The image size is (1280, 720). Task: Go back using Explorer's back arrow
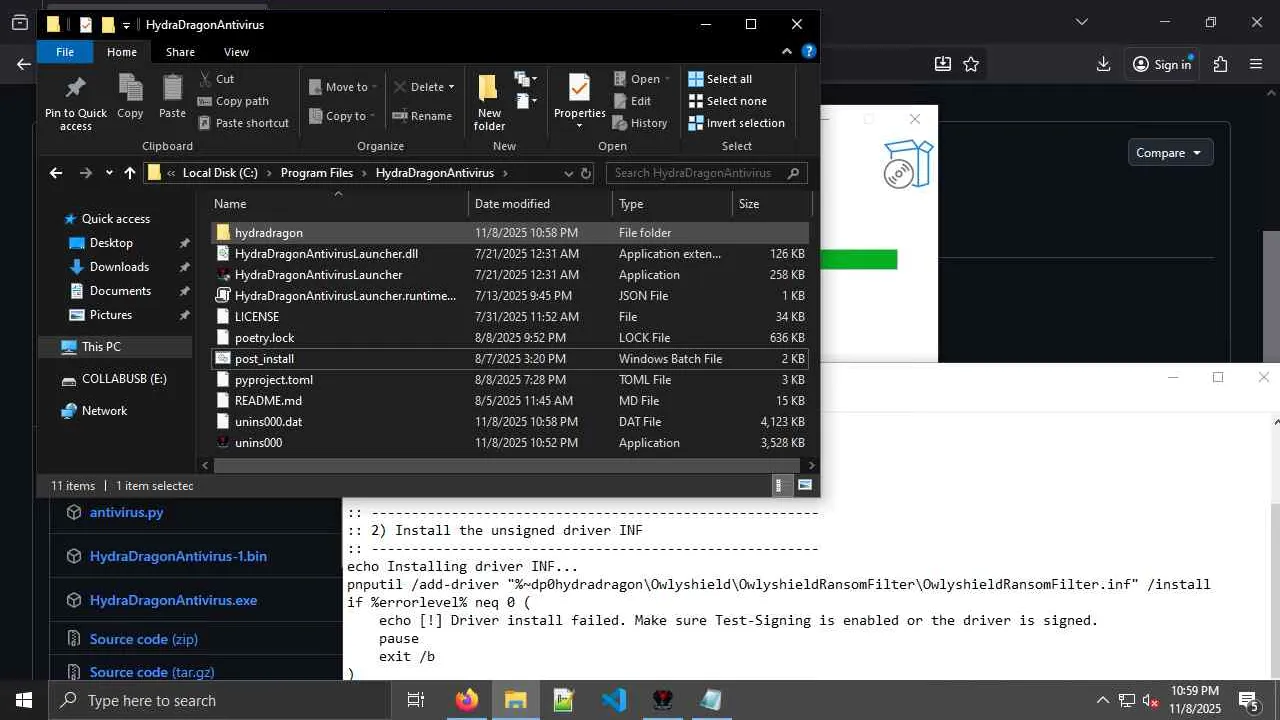56,173
